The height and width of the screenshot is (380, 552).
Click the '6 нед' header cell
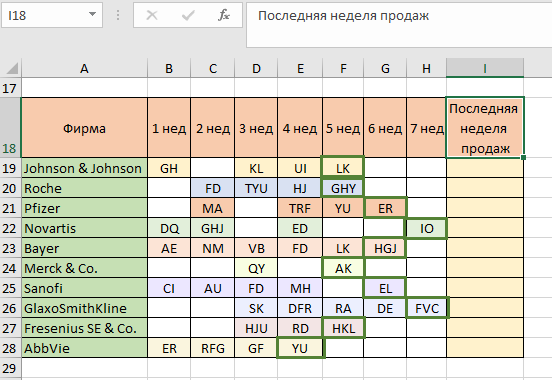pos(385,128)
